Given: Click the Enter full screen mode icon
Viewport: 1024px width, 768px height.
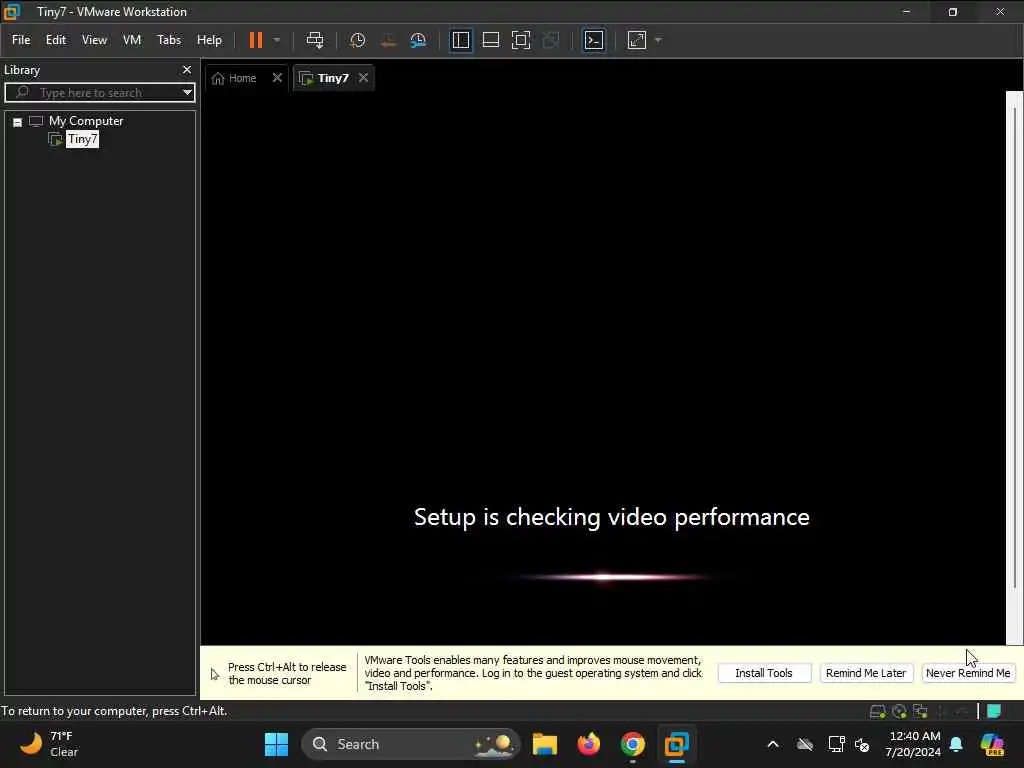Looking at the screenshot, I should [x=520, y=40].
